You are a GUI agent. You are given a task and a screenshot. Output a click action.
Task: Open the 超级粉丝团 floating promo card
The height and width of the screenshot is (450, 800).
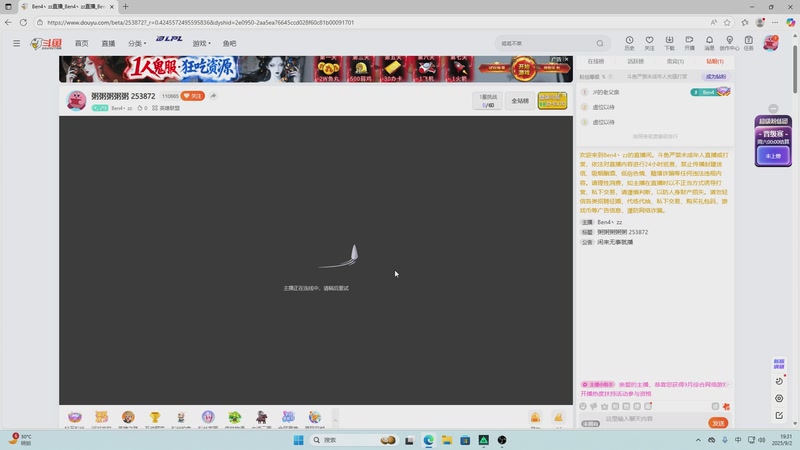click(x=773, y=141)
